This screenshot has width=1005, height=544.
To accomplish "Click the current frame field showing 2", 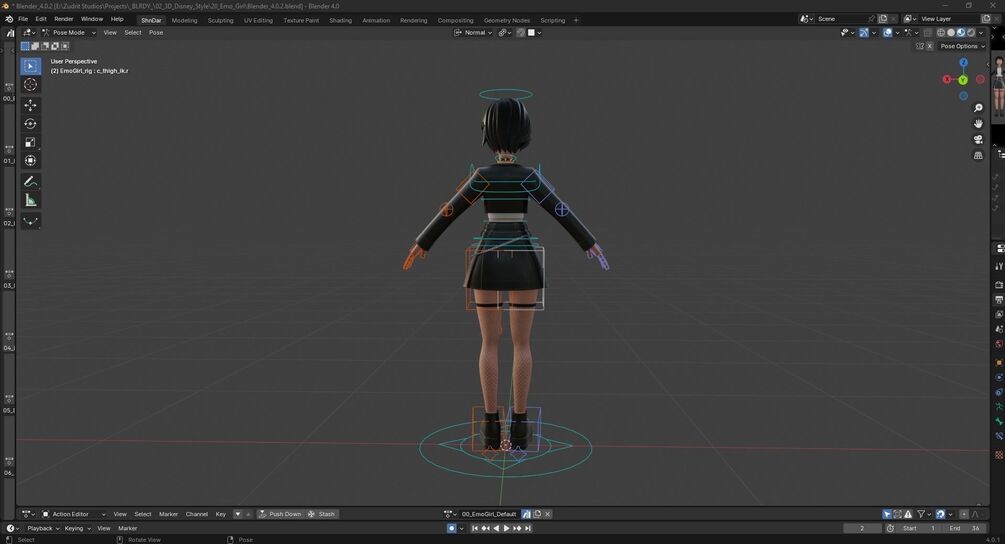I will tap(862, 529).
